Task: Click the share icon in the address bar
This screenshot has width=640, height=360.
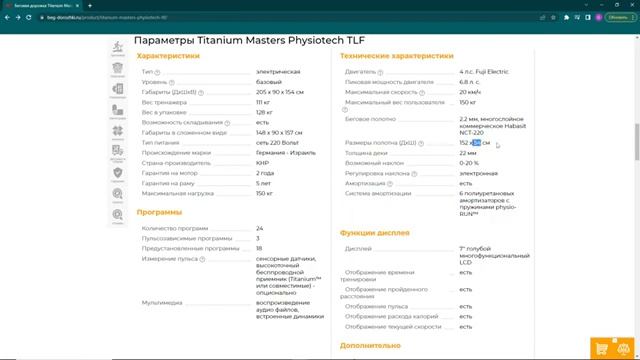Action: click(542, 18)
